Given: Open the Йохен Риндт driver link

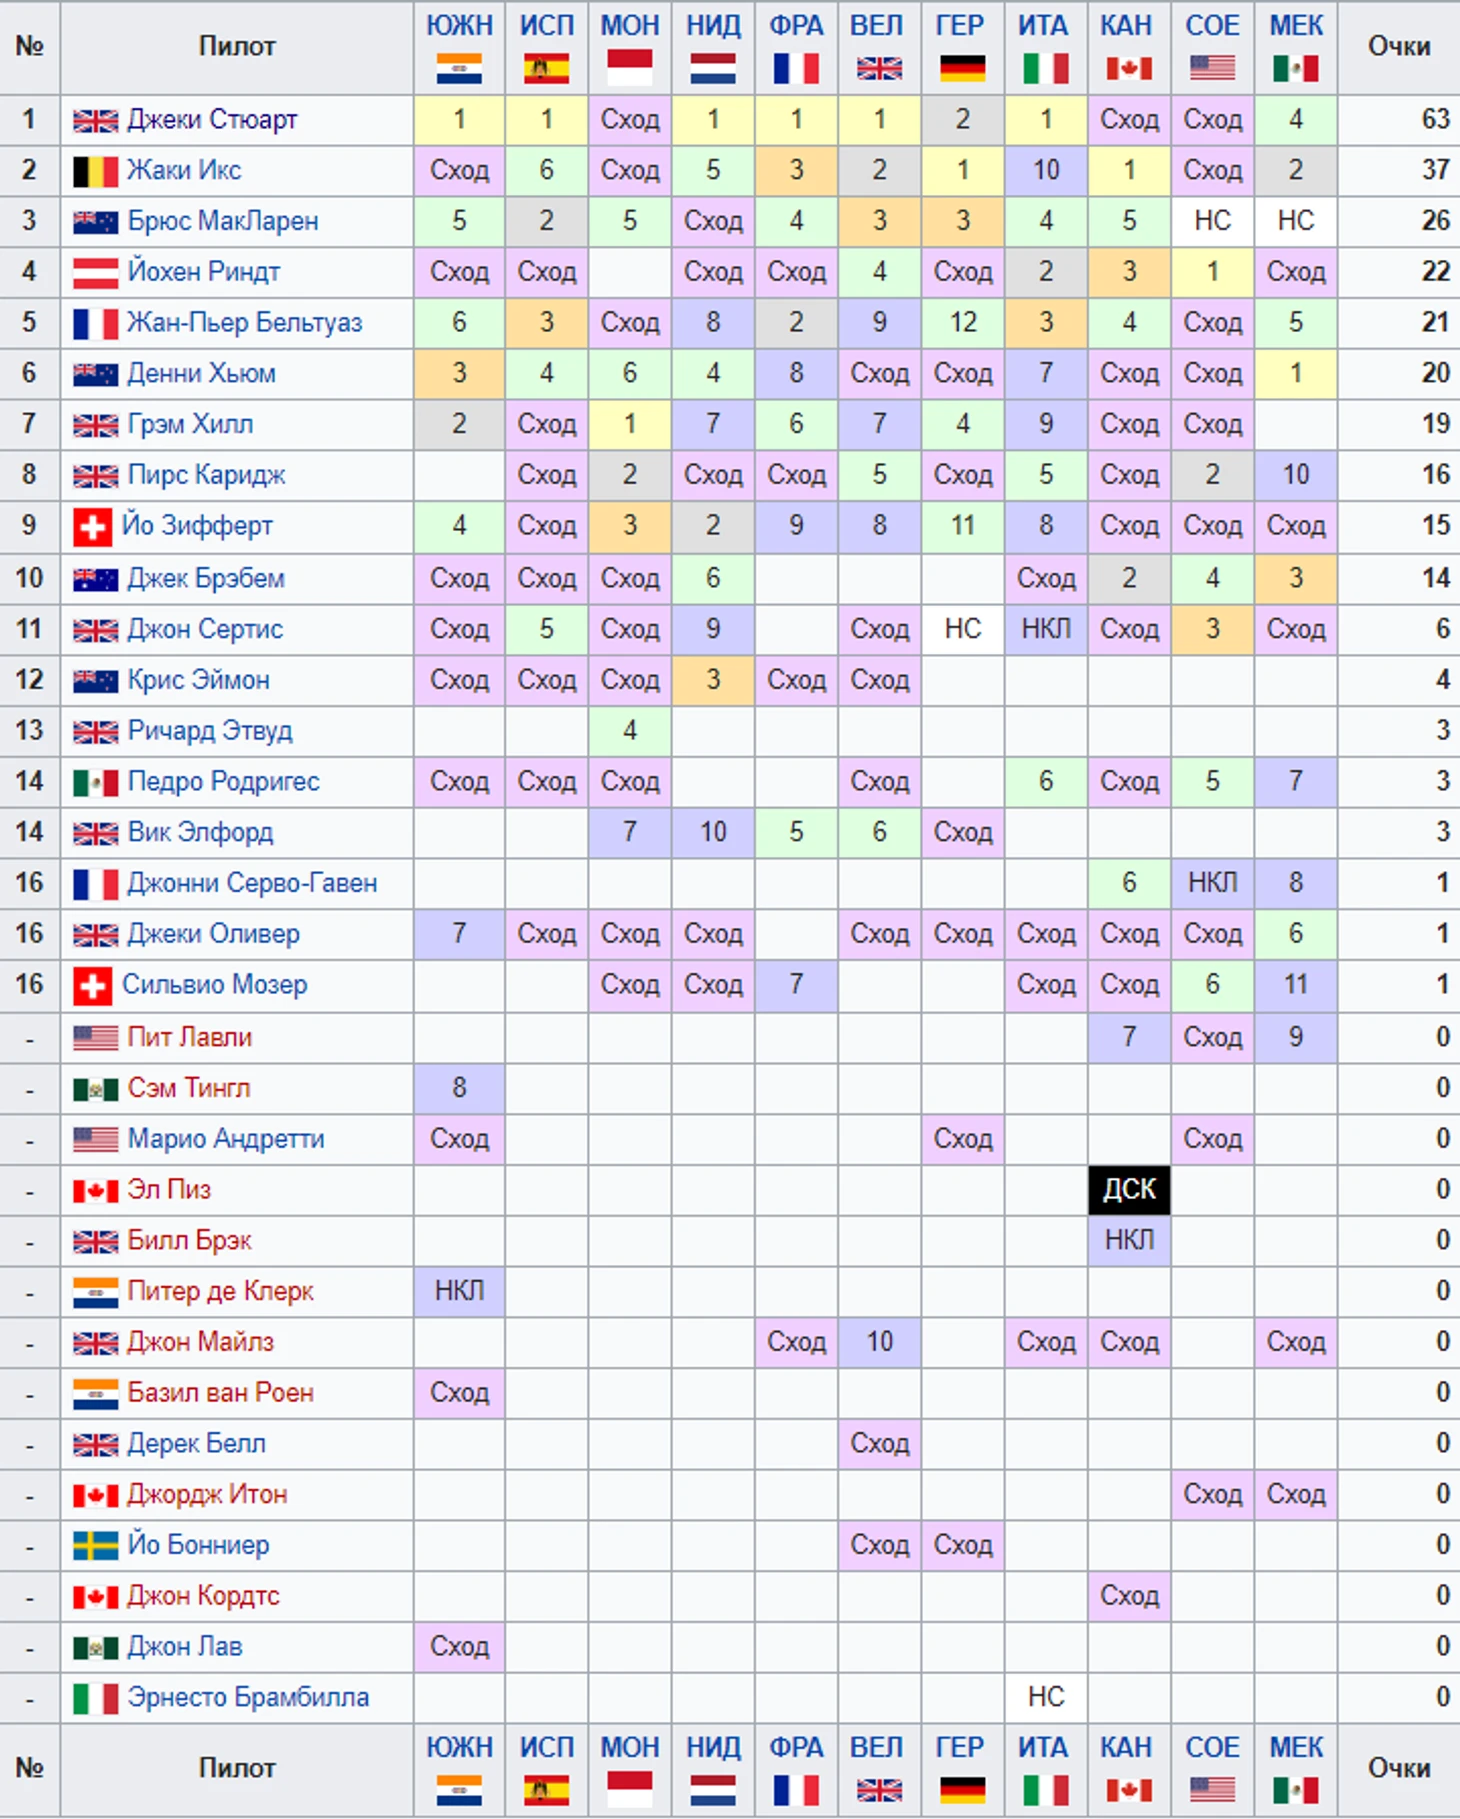Looking at the screenshot, I should tap(204, 272).
